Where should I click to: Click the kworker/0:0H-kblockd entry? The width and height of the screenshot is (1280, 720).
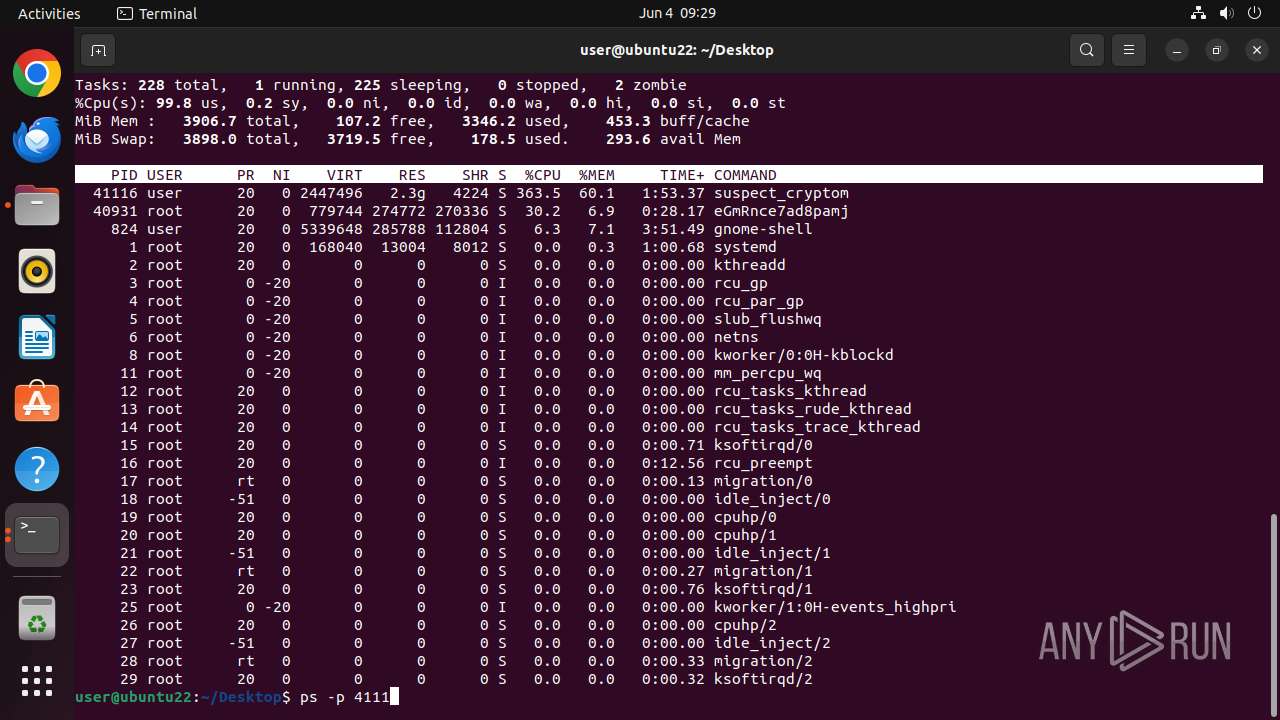pyautogui.click(x=804, y=355)
